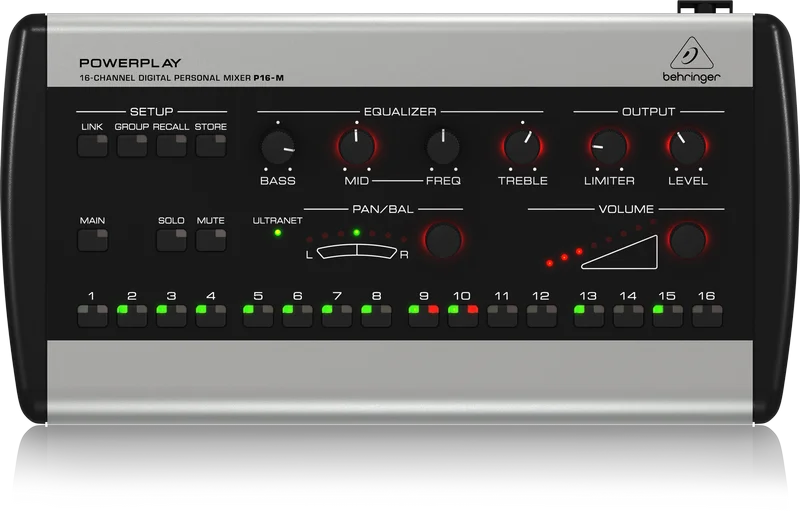Click the FREQ equalizer knob
Image resolution: width=800 pixels, height=513 pixels.
click(443, 146)
